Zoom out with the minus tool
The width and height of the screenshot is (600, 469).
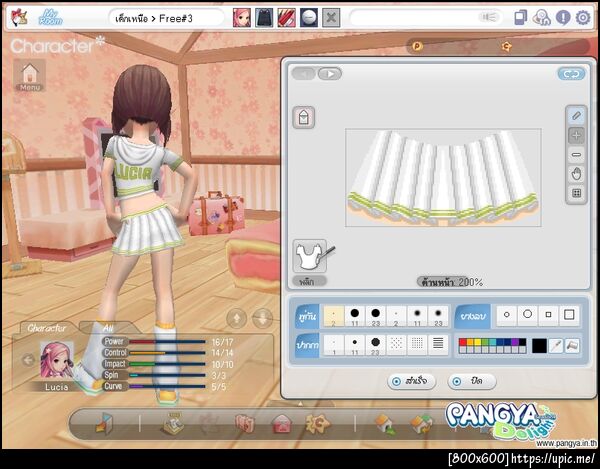click(576, 155)
